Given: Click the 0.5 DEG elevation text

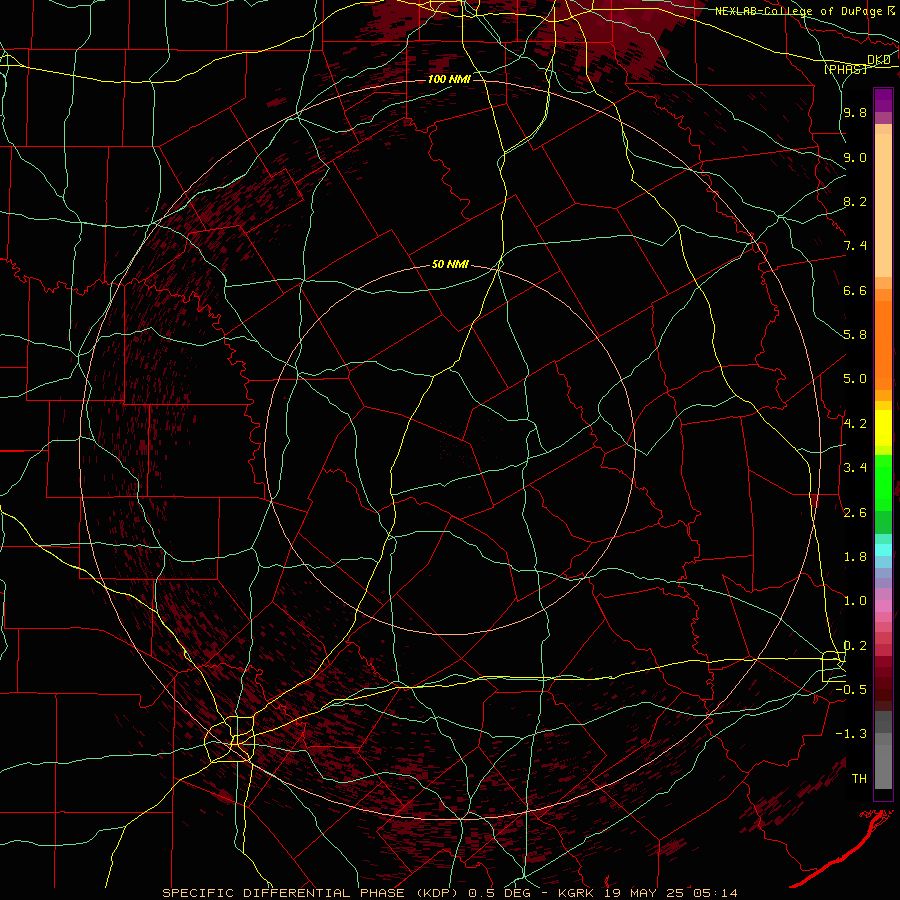Looking at the screenshot, I should click(498, 893).
